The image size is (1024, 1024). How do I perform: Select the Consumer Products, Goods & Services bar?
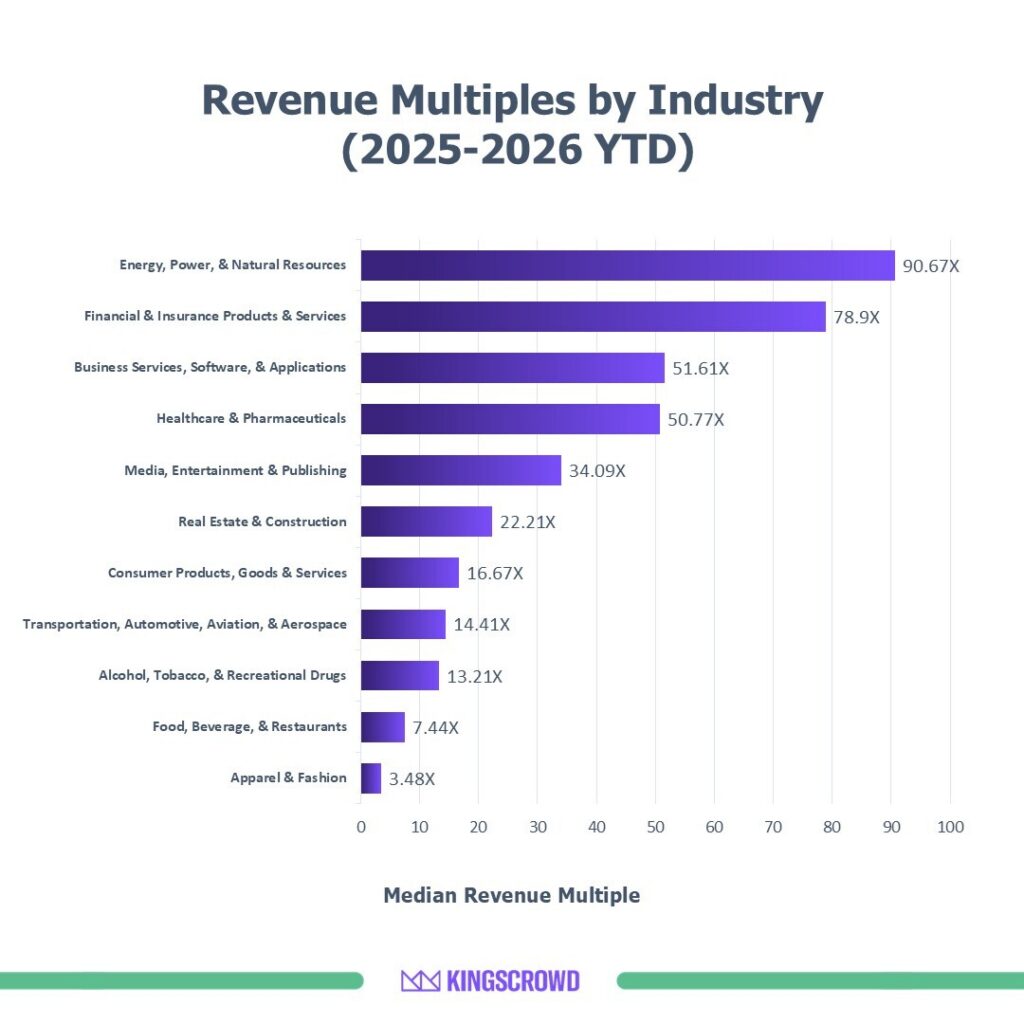(410, 573)
